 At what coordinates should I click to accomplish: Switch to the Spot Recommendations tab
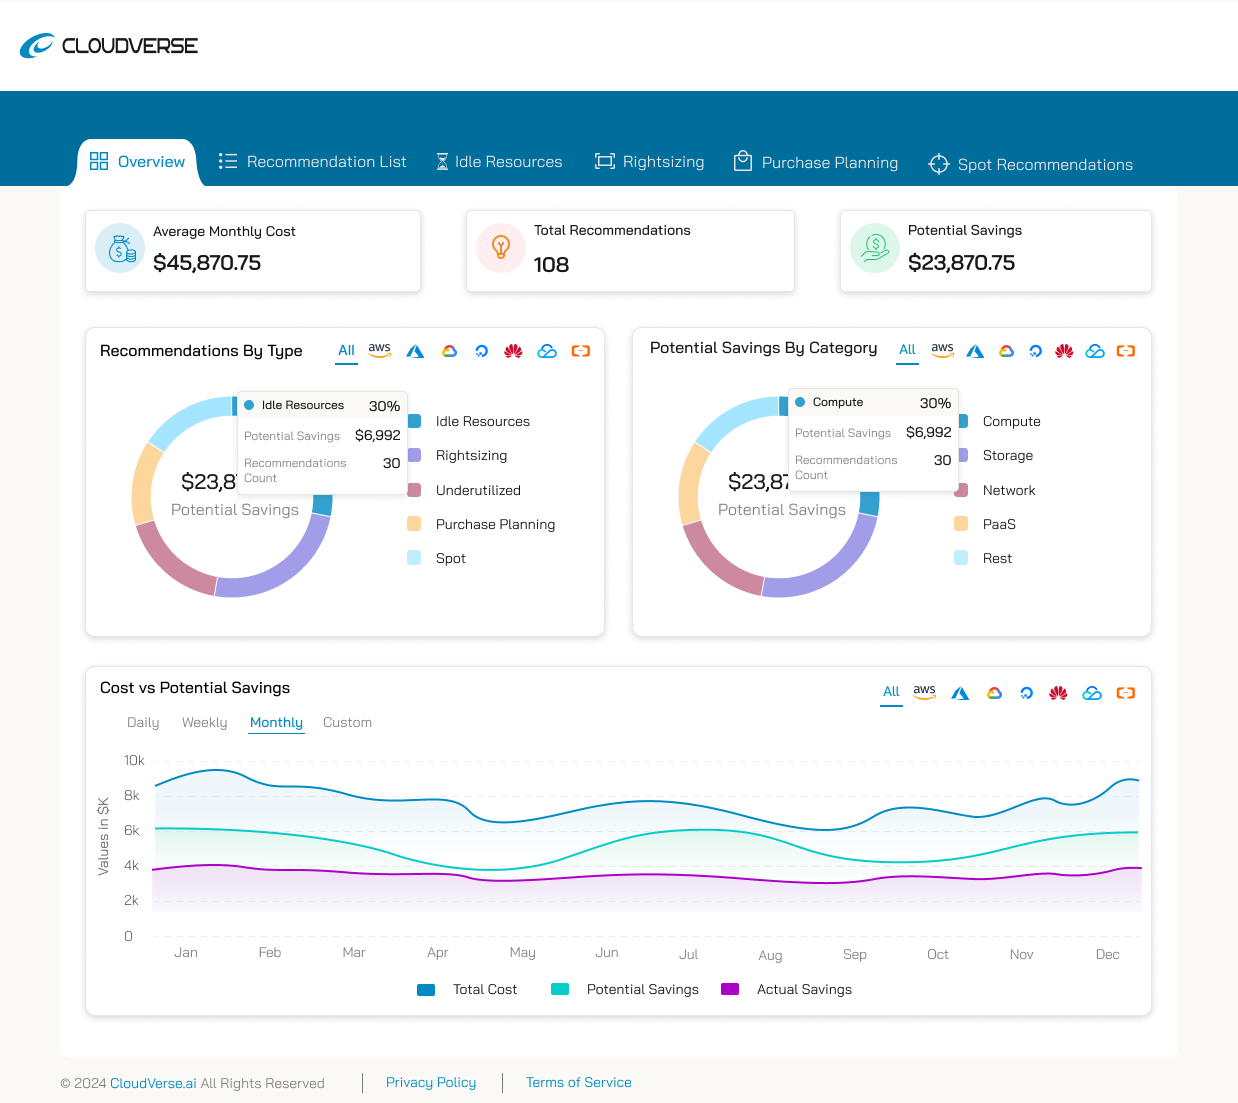coord(1030,164)
